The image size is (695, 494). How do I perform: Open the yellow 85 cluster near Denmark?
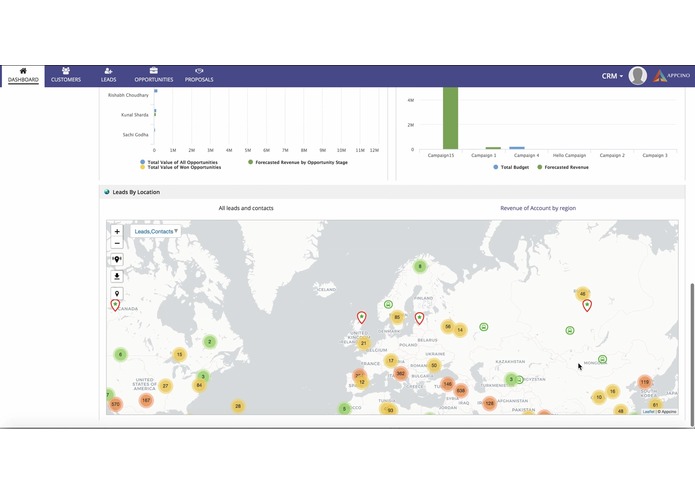tap(397, 317)
